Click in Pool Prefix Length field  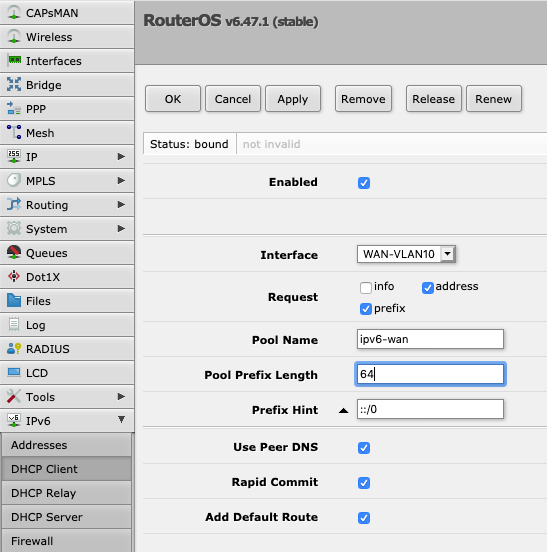coord(430,374)
